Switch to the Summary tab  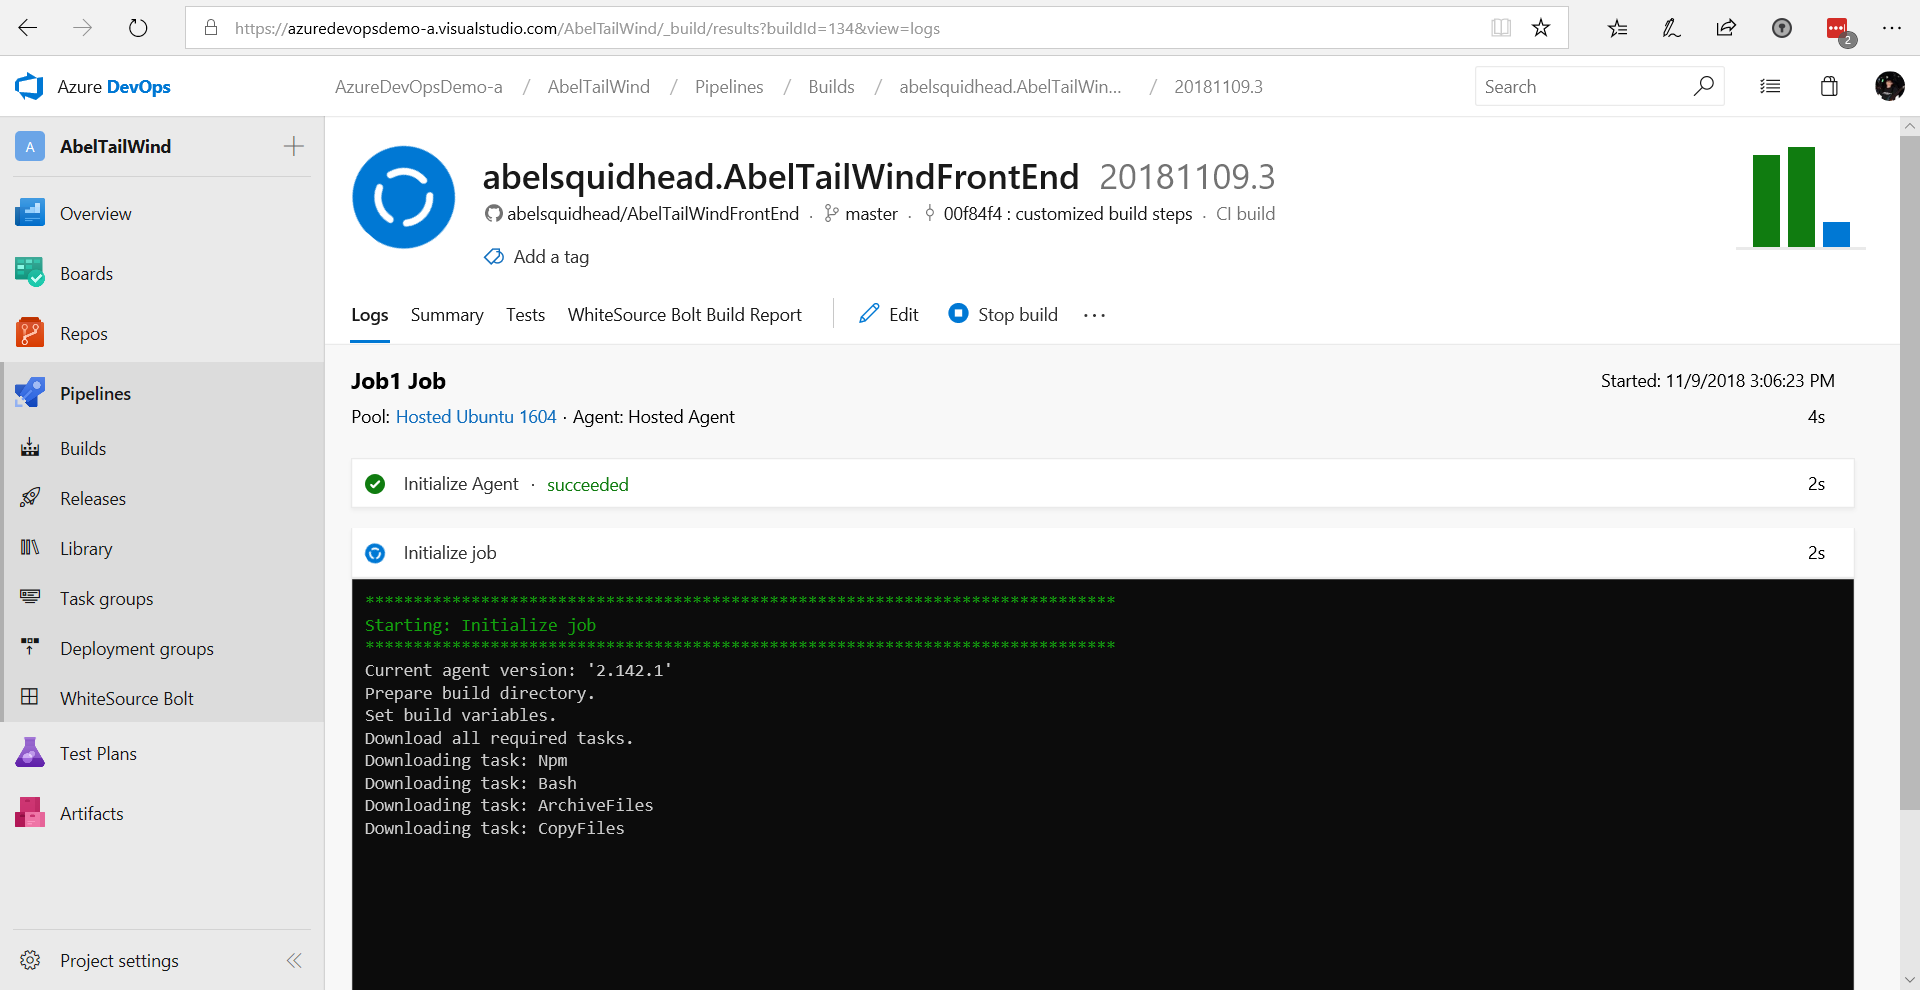[447, 315]
